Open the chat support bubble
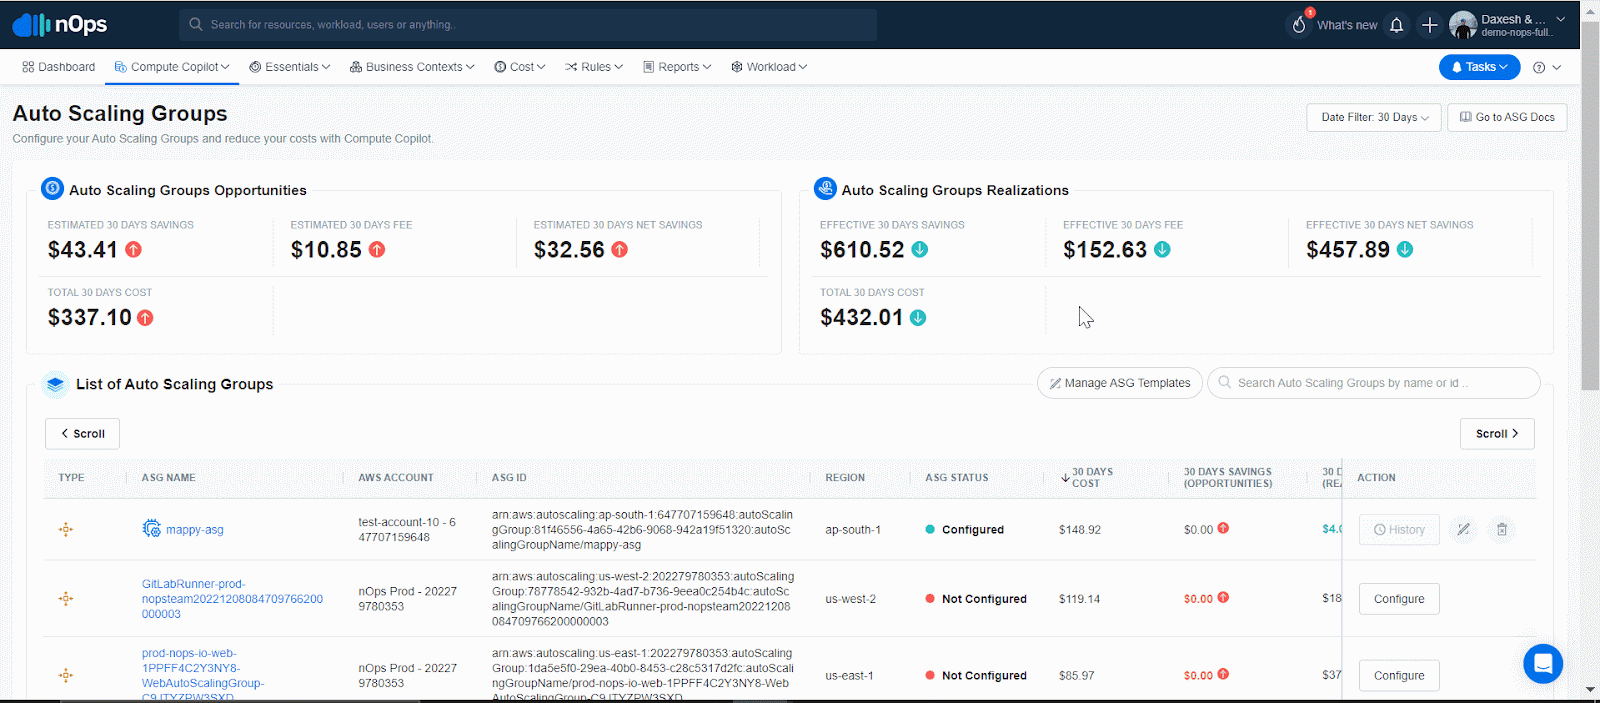 tap(1542, 663)
